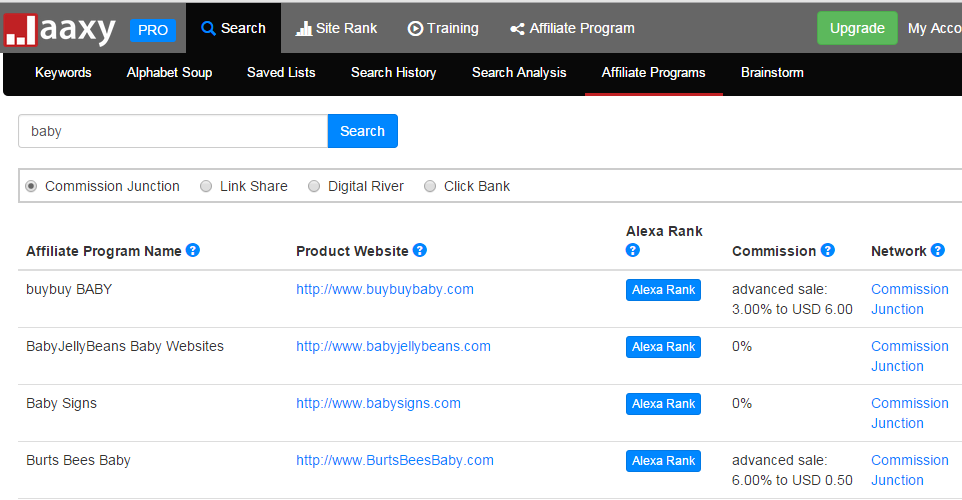Select the Click Bank radio button
The width and height of the screenshot is (962, 500).
(430, 186)
